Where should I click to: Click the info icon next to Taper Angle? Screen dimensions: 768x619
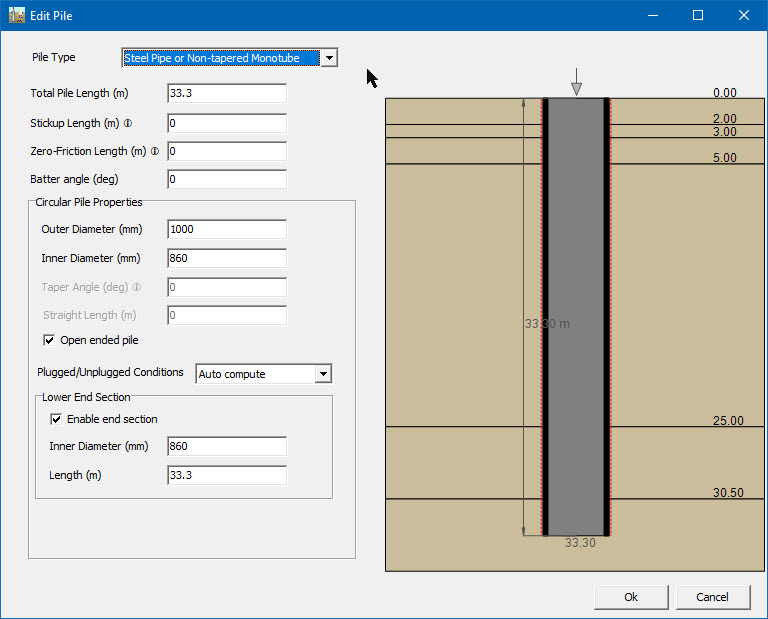[137, 287]
